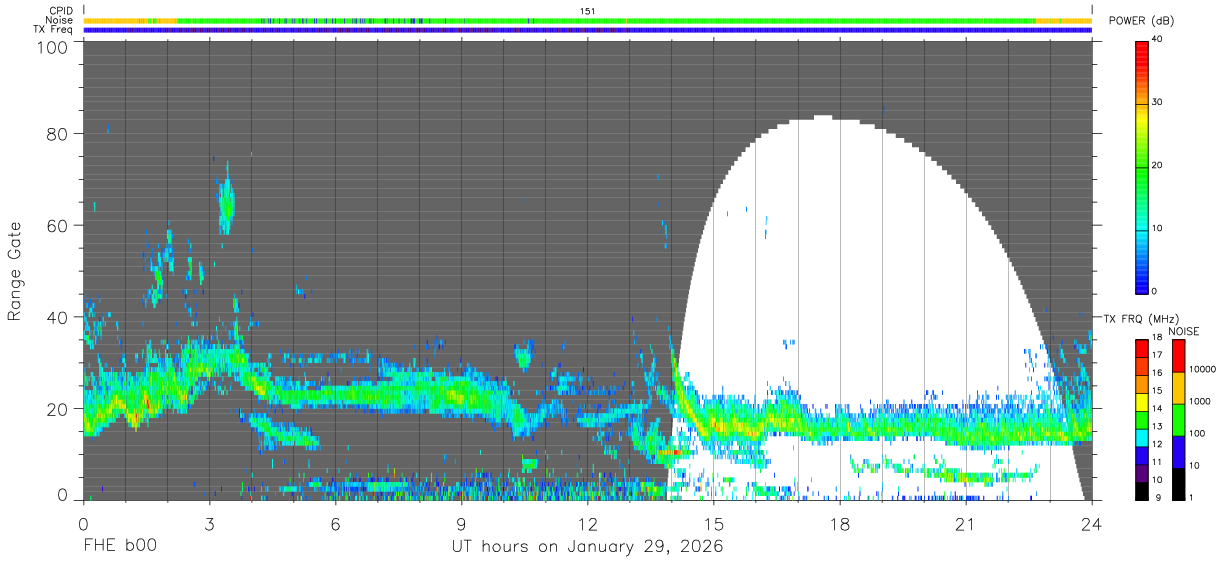Screen dimensions: 1228x567
Task: Click the 13 label on the TX FRQ scale
Action: tap(1156, 426)
